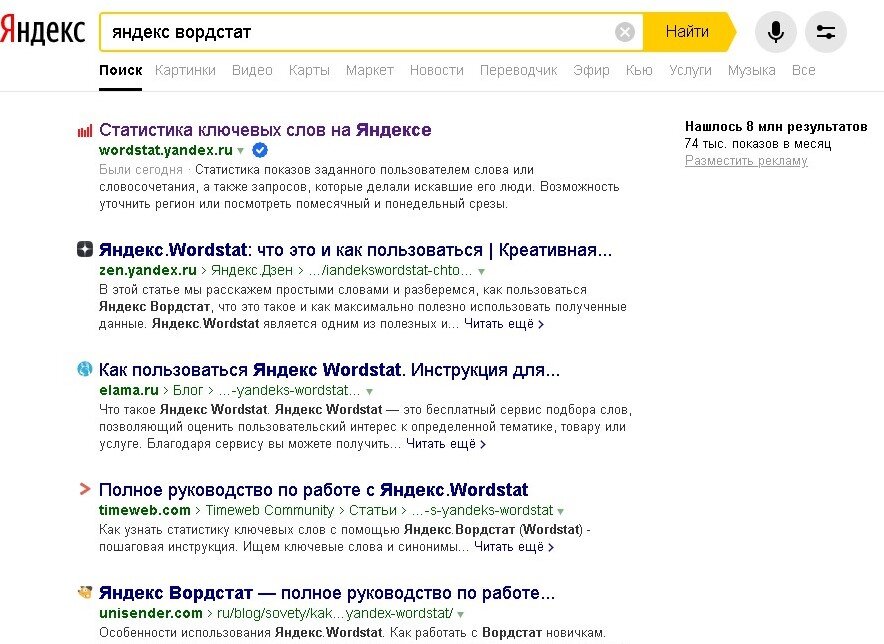Open the Эфир tab

(x=591, y=70)
